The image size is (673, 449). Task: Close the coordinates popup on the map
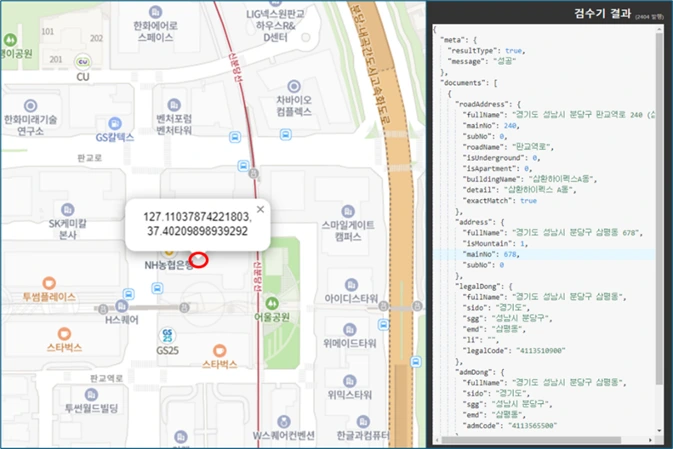coord(260,209)
